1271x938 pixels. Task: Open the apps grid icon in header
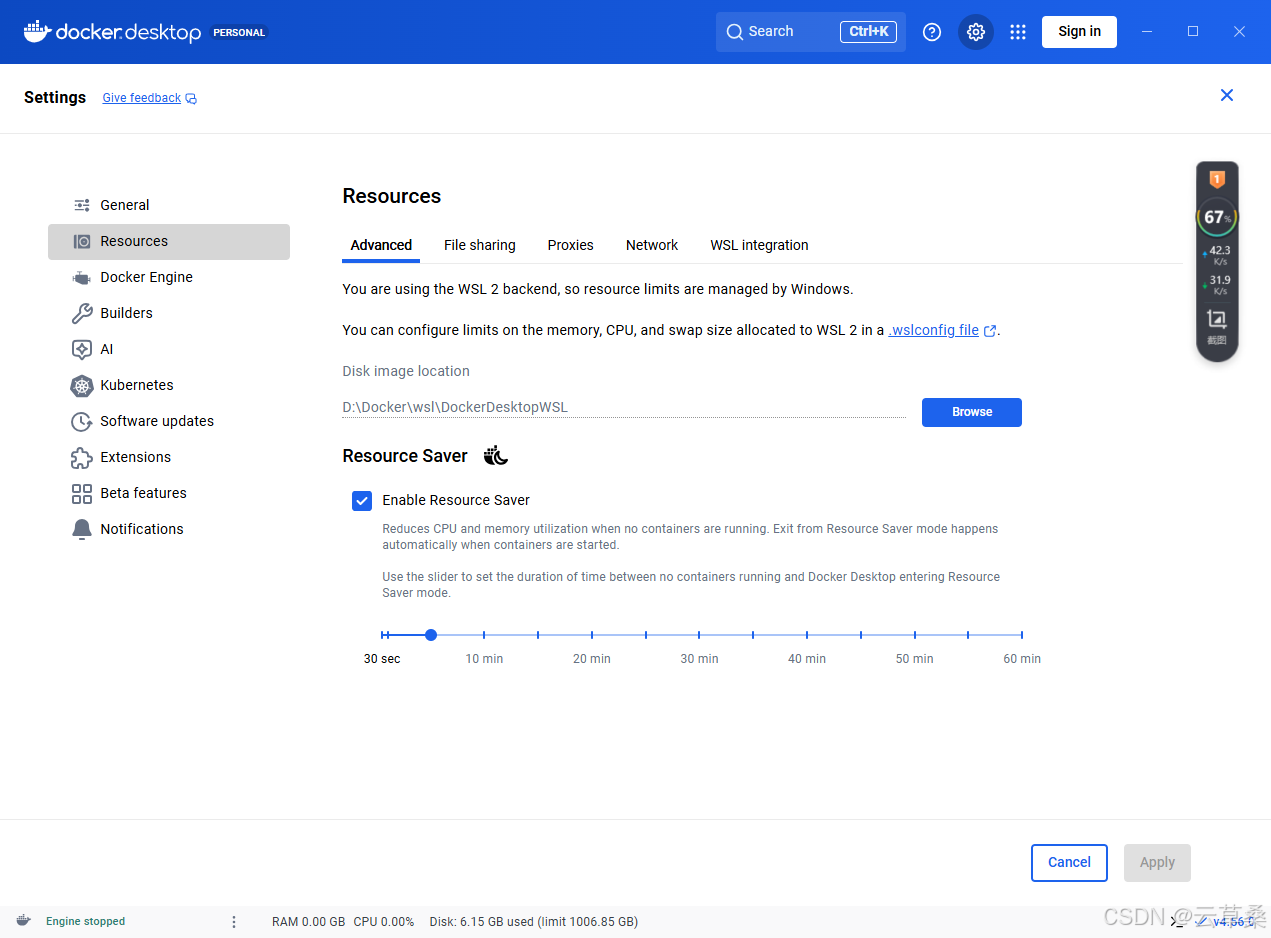[1018, 32]
